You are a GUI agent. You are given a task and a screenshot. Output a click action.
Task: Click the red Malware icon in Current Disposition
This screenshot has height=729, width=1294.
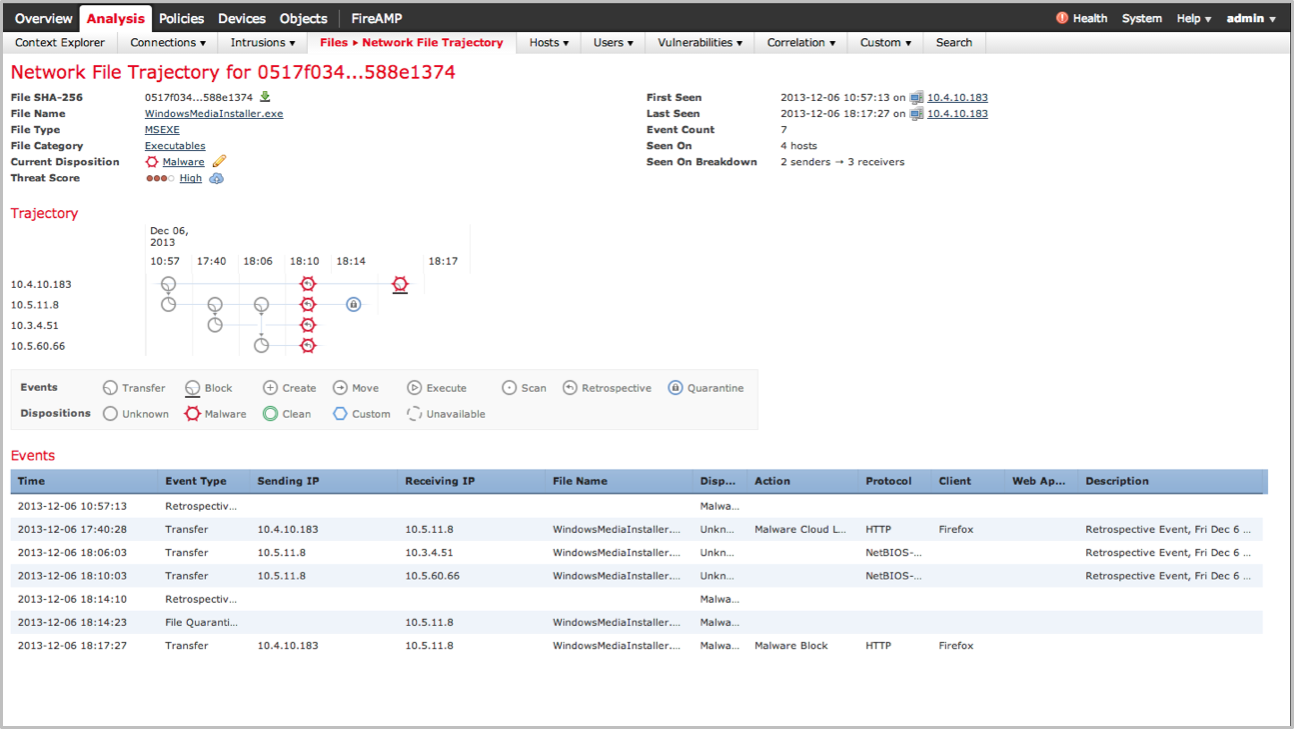tap(152, 162)
